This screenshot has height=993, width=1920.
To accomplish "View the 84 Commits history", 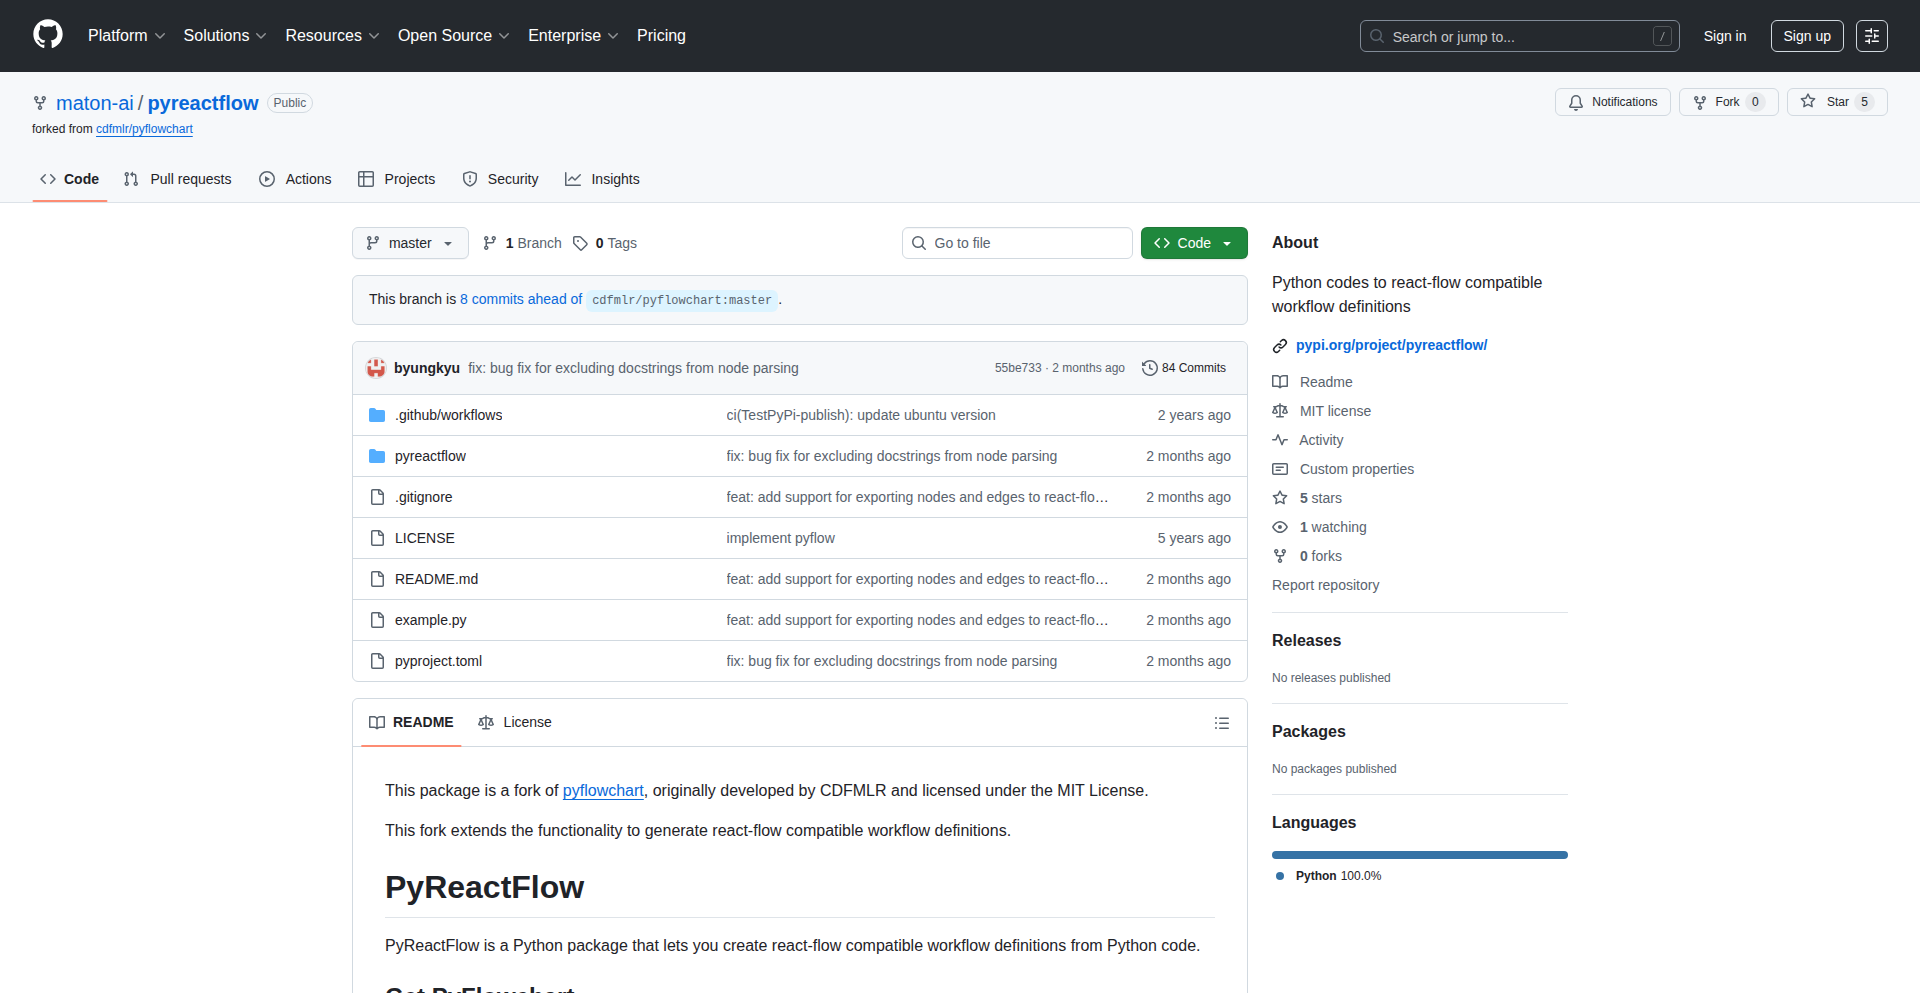I will pyautogui.click(x=1184, y=368).
